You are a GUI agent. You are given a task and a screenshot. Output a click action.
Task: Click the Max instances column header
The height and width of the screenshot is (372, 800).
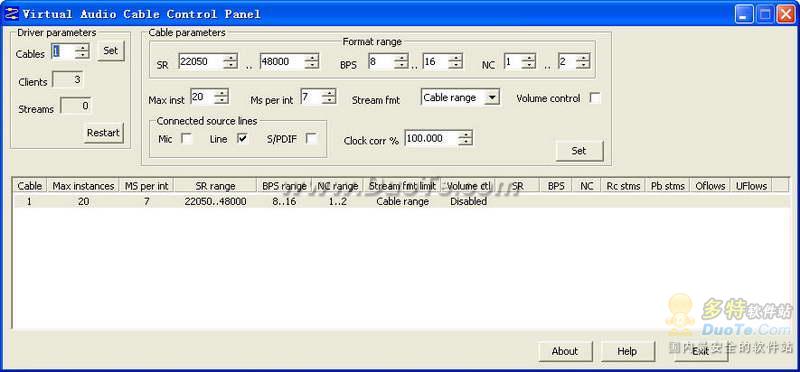[x=83, y=186]
